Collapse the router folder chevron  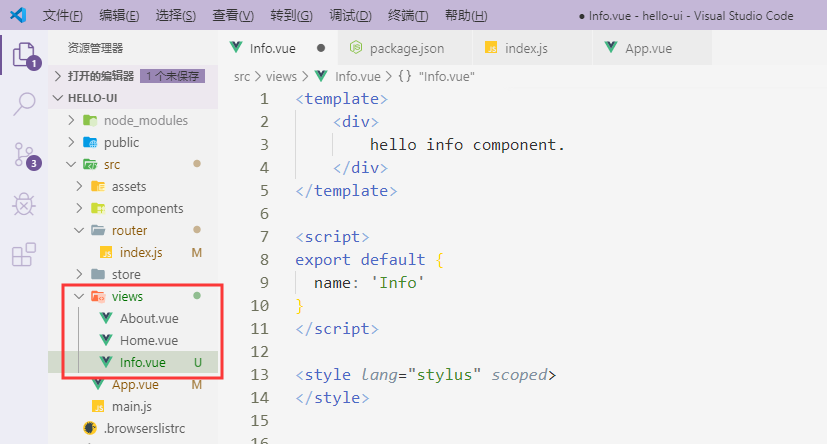79,230
